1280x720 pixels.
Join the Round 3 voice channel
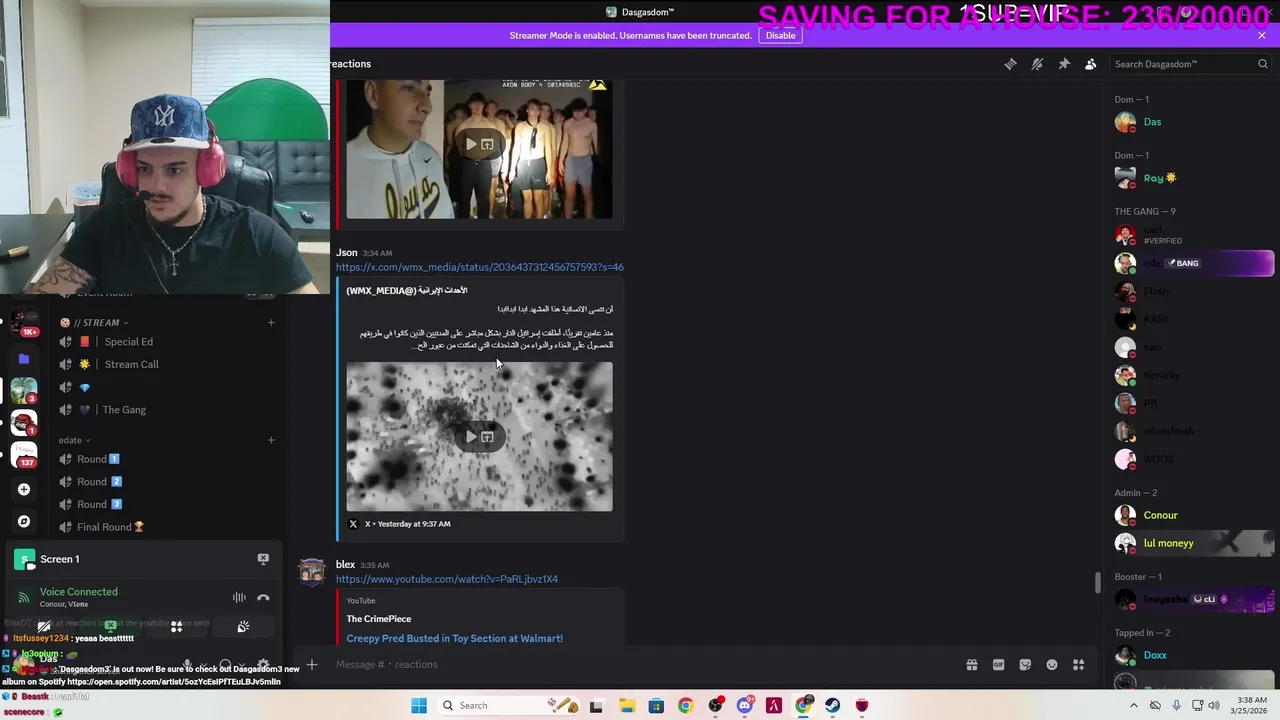(x=98, y=505)
